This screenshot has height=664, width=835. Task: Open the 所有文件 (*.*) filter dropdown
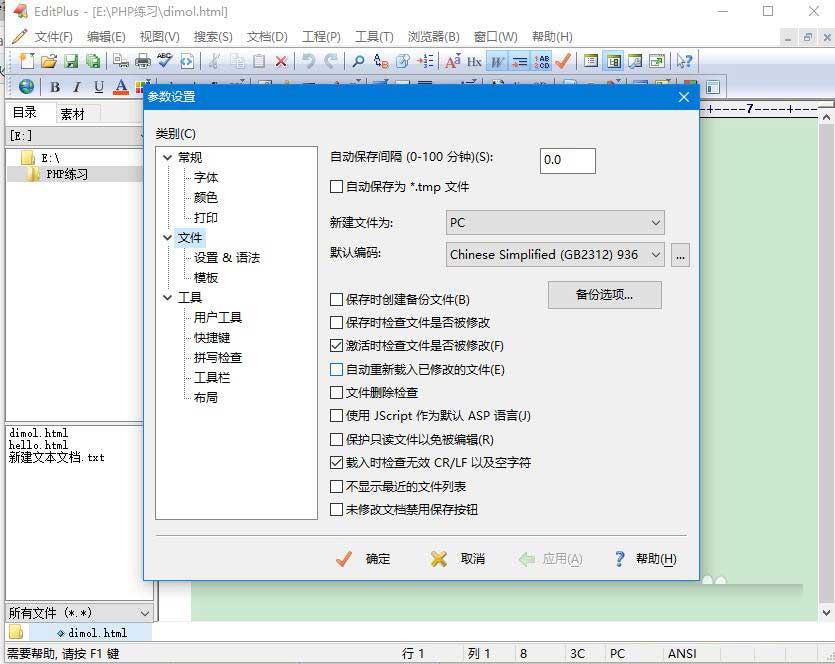click(79, 613)
